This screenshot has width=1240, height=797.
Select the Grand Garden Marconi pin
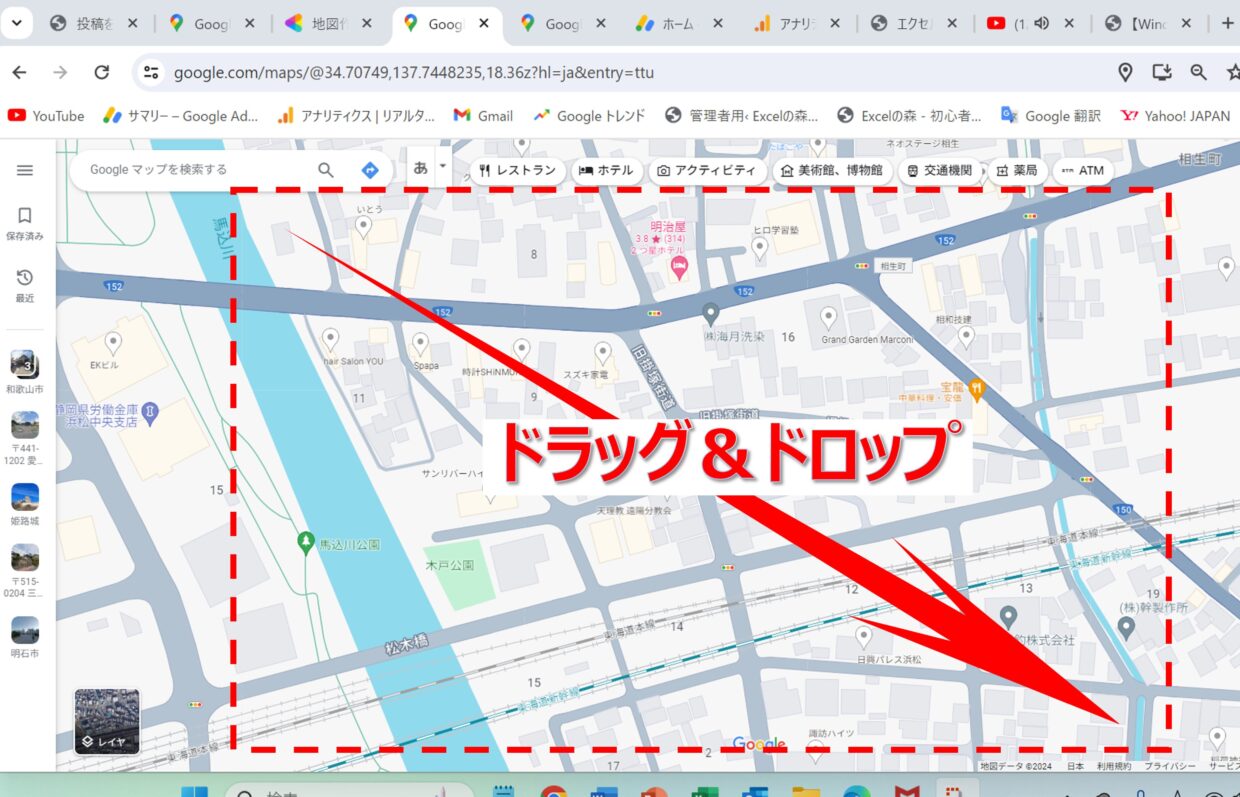point(828,318)
